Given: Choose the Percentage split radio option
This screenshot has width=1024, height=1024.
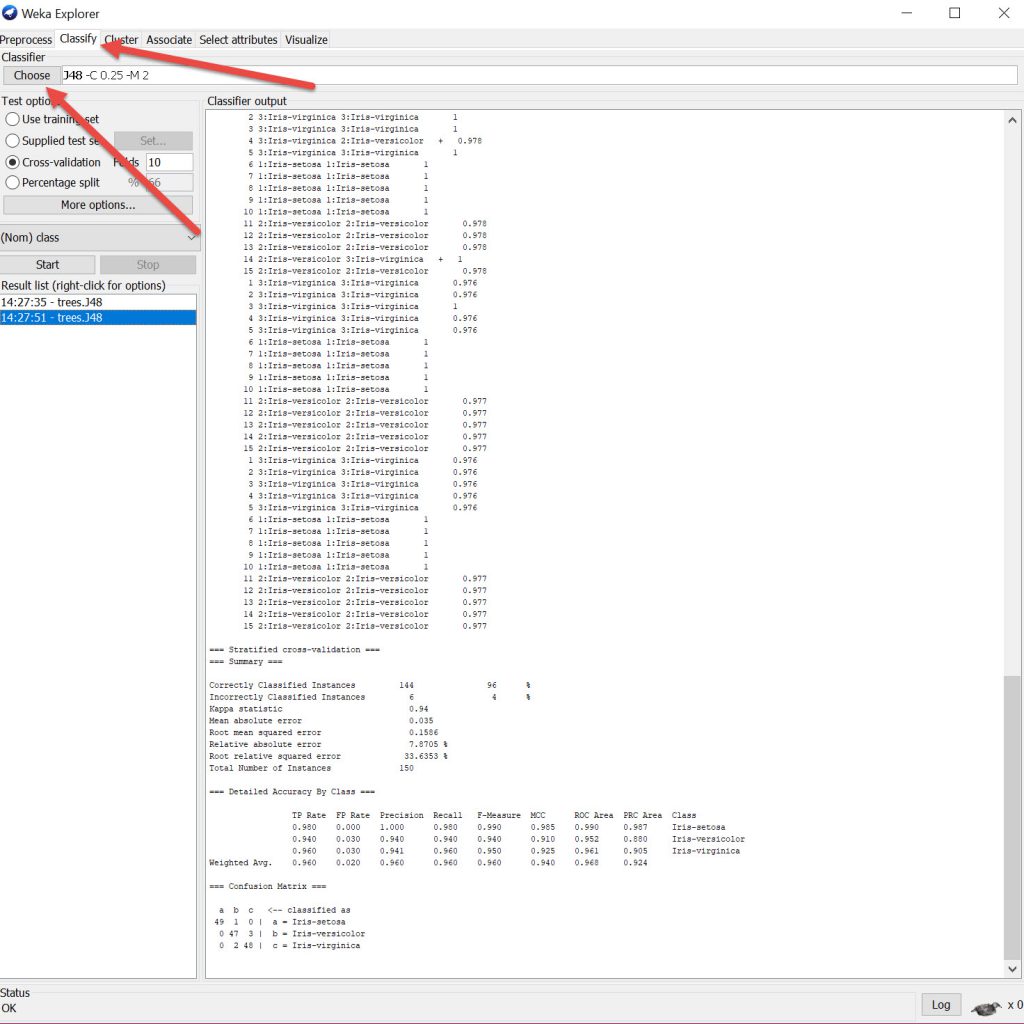Looking at the screenshot, I should click(x=13, y=183).
